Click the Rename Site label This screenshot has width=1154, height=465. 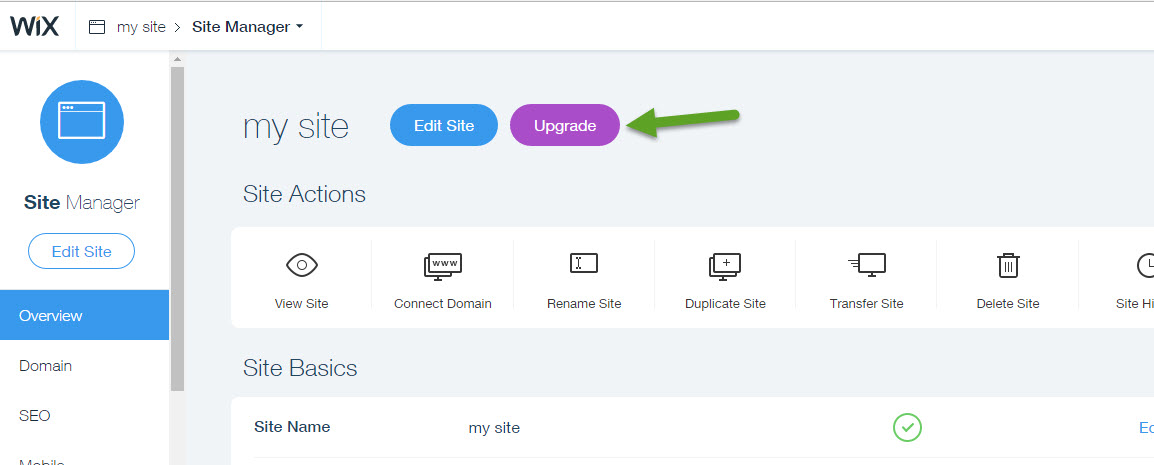tap(584, 303)
